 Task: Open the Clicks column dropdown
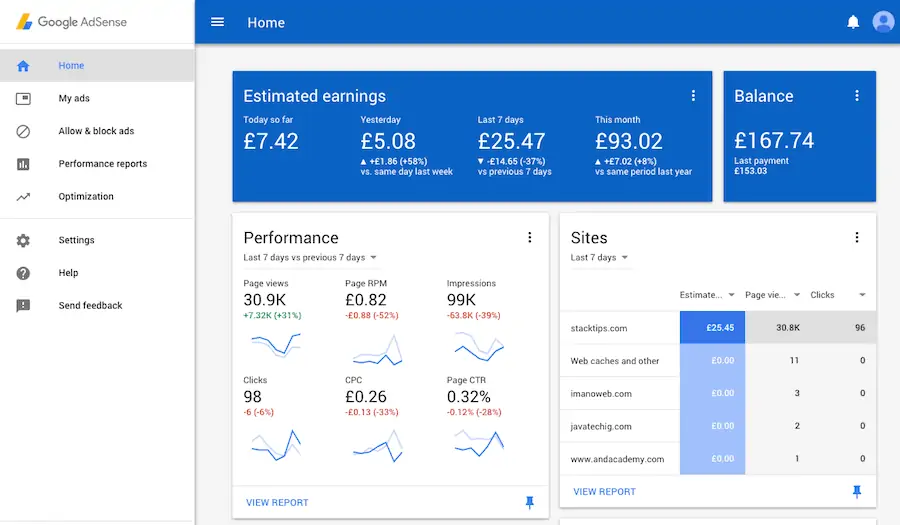coord(862,295)
